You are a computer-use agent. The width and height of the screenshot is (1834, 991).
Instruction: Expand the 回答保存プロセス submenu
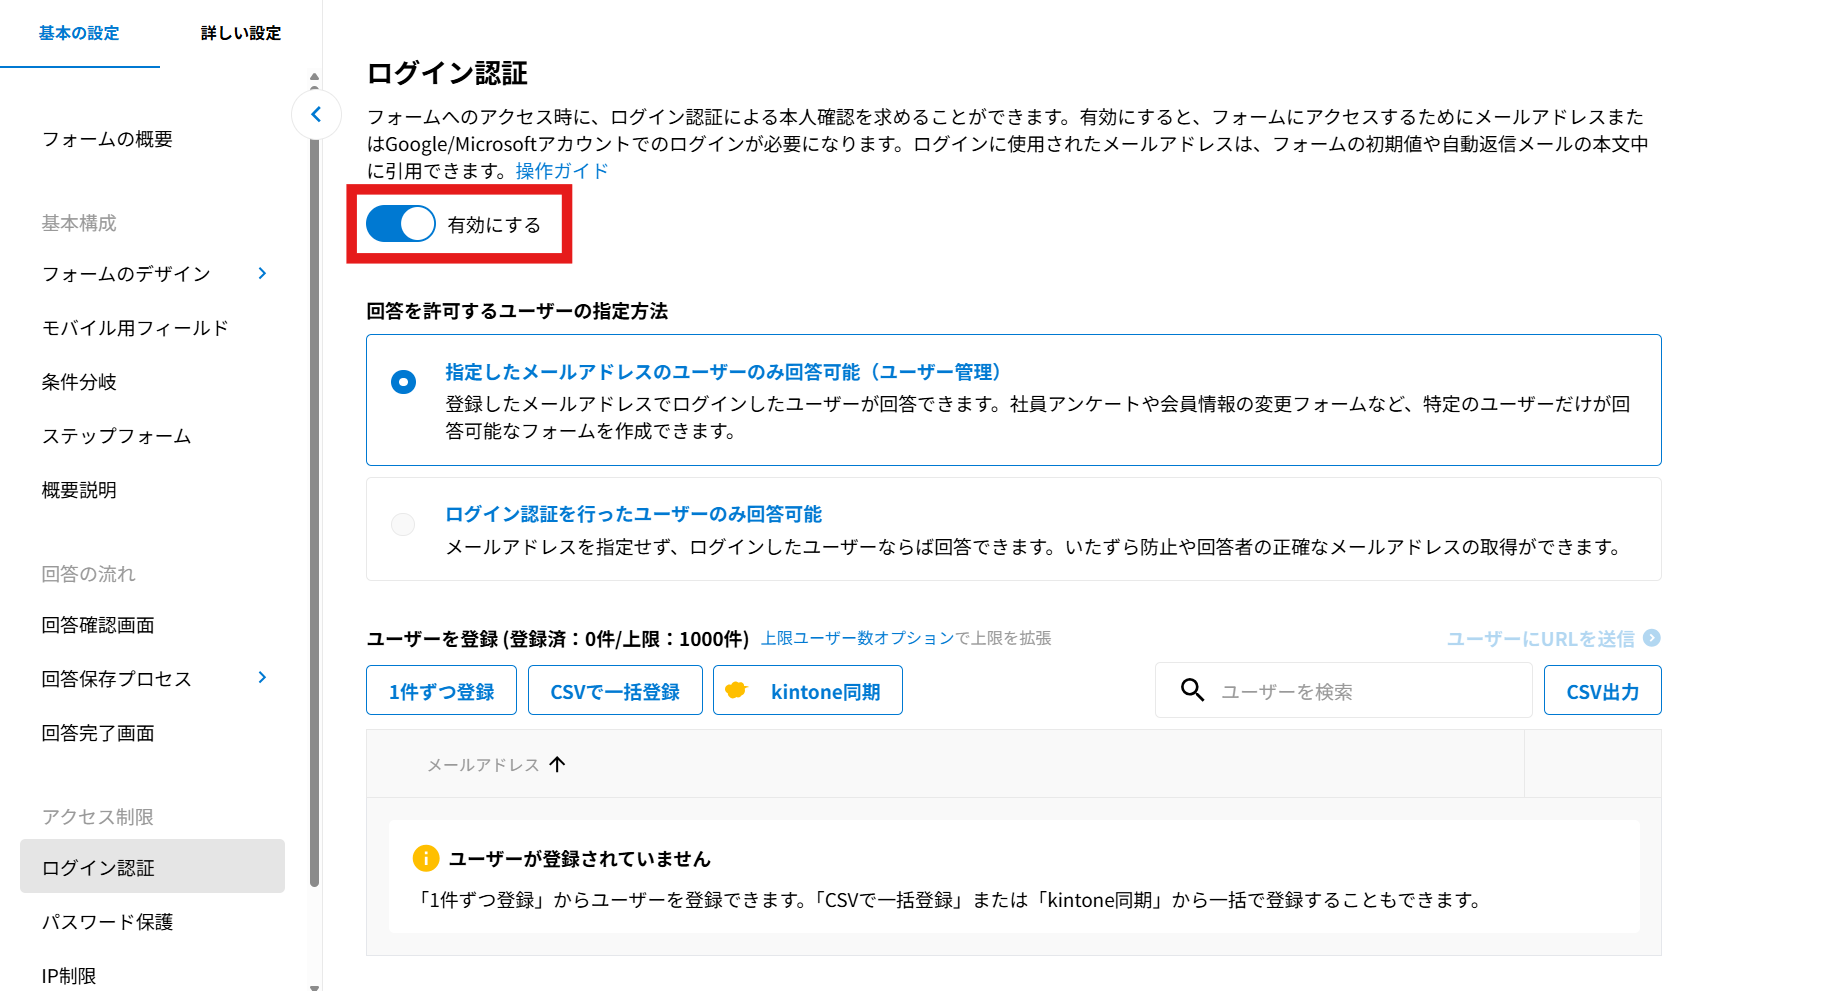(262, 678)
